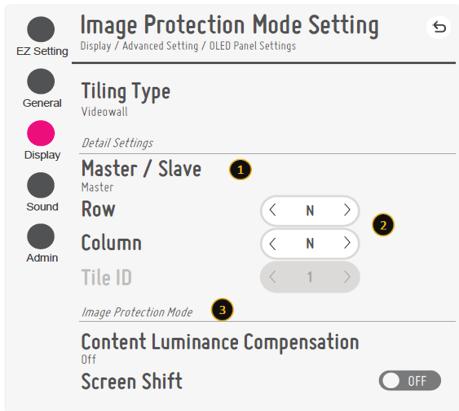Click callout marker number 1

240,170
